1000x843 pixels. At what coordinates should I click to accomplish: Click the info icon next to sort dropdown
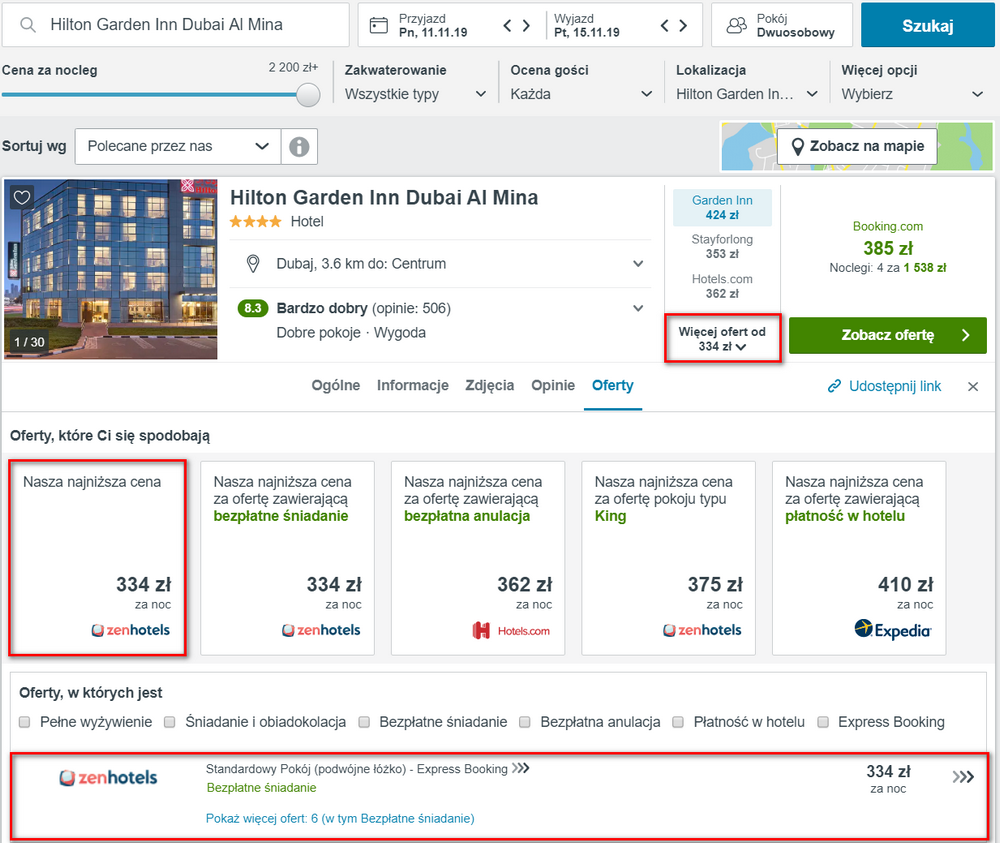coord(299,146)
